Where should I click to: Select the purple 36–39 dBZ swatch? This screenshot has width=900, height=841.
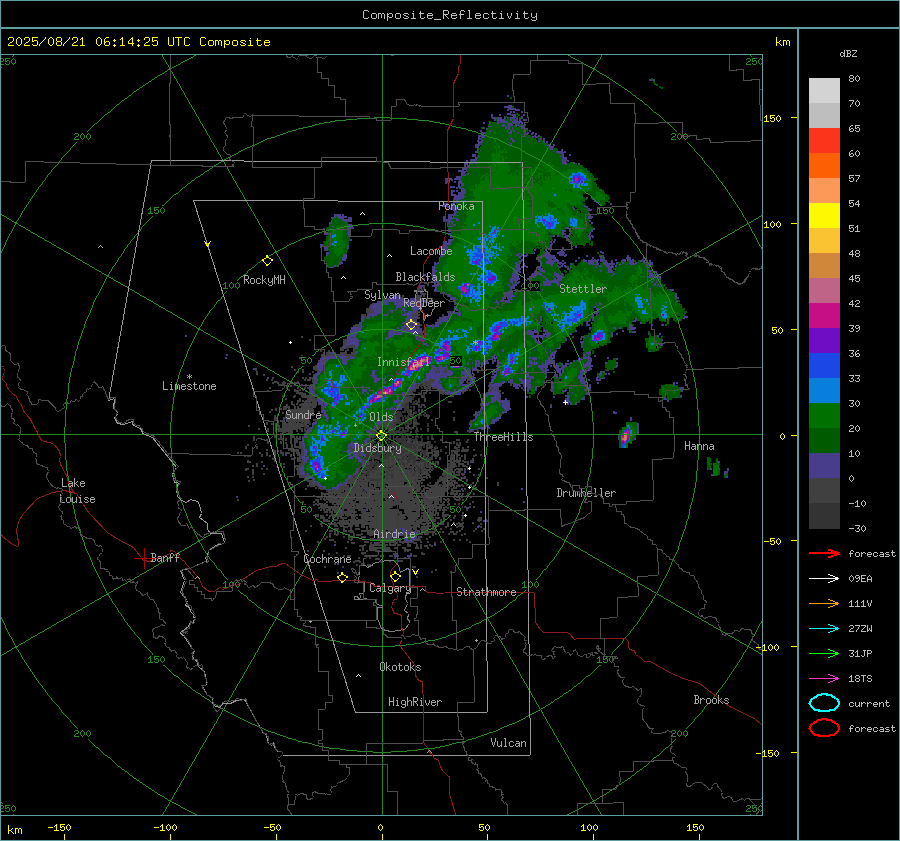tap(824, 340)
